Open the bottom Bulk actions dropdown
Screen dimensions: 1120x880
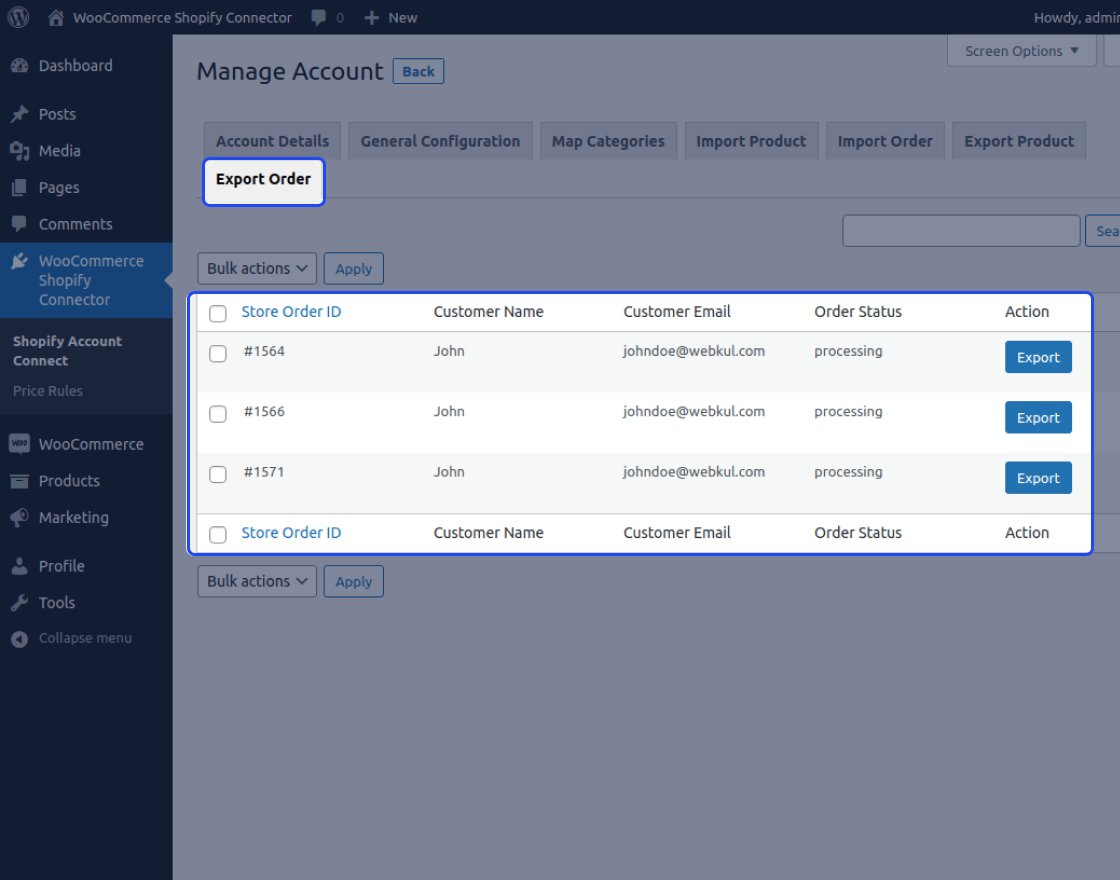point(257,581)
